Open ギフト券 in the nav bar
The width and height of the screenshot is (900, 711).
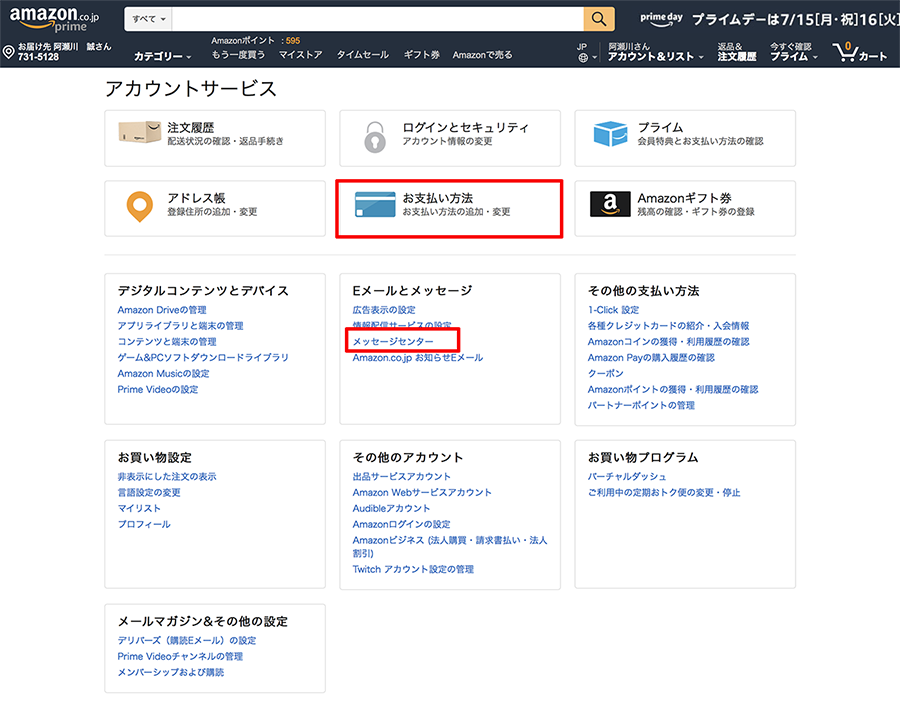[x=421, y=55]
